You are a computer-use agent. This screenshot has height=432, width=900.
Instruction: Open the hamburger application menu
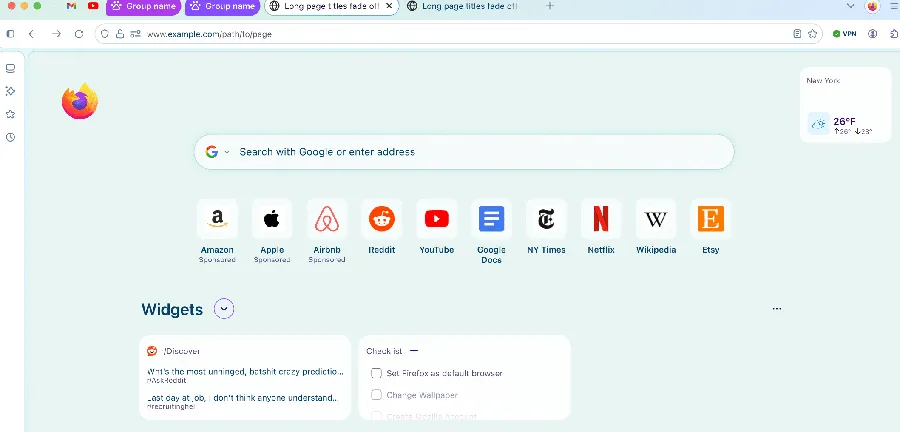tap(894, 6)
